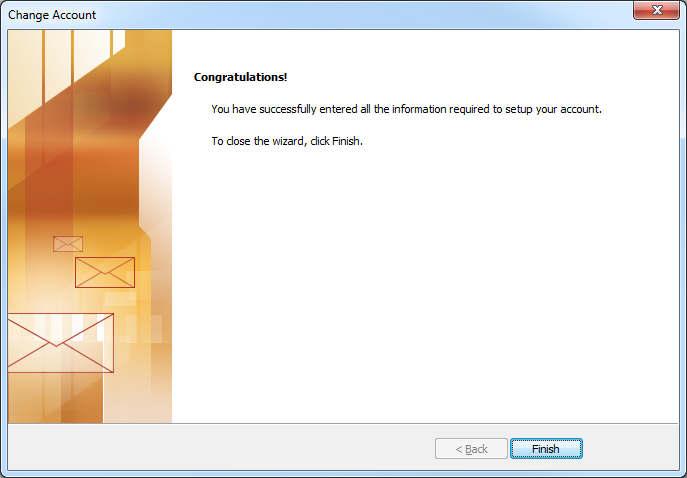This screenshot has width=687, height=478.
Task: Click the grayed-out Back button
Action: (471, 449)
